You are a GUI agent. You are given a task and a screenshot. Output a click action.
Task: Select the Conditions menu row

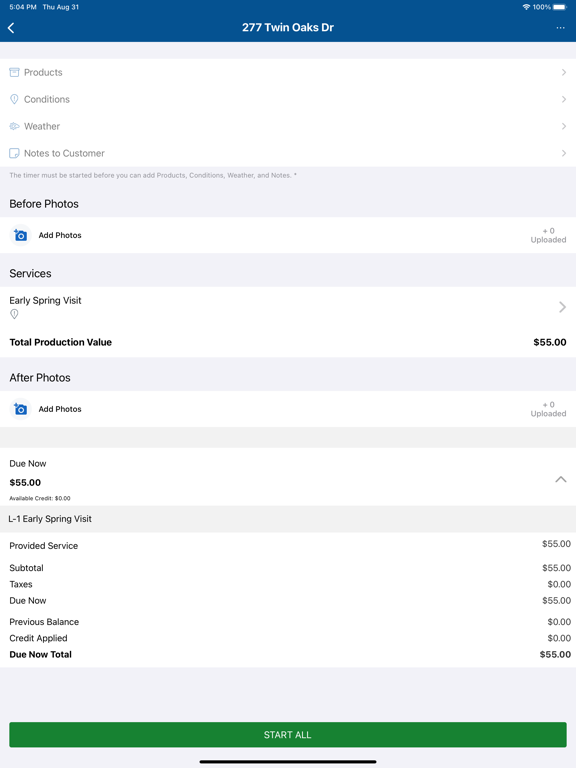click(x=288, y=99)
